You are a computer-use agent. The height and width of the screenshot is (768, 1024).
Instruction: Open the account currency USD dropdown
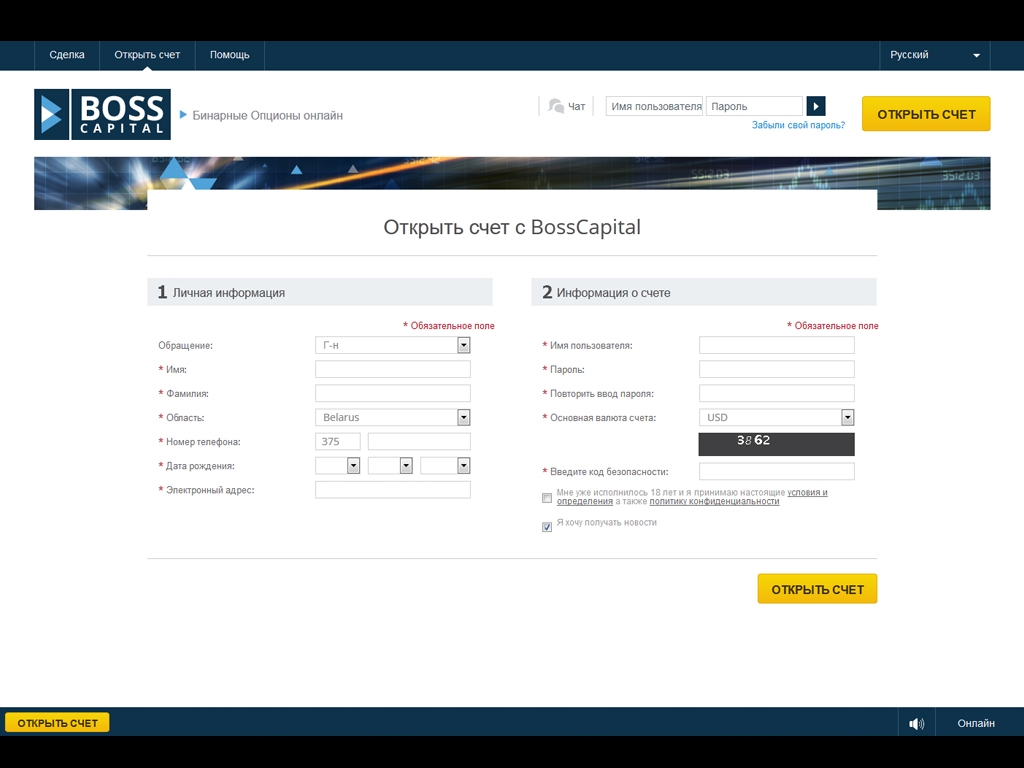click(776, 417)
